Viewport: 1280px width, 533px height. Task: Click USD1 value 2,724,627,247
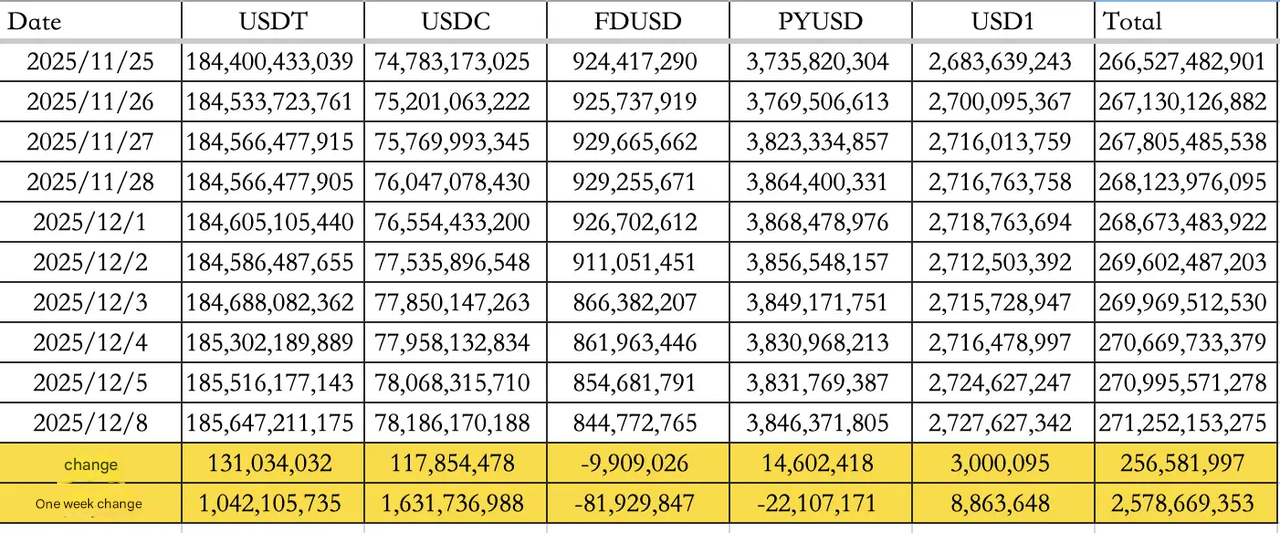pyautogui.click(x=999, y=383)
